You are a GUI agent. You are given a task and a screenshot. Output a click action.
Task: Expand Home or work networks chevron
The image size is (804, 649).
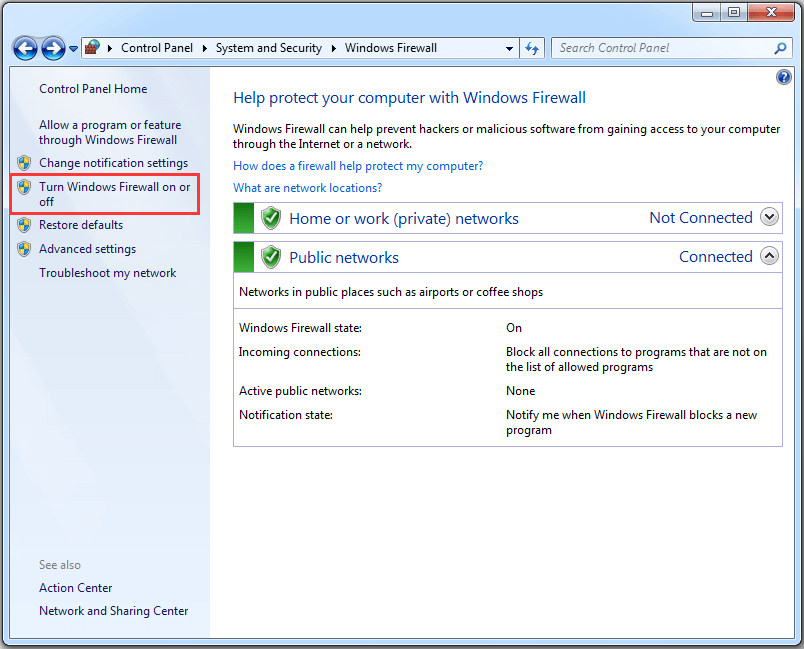pyautogui.click(x=769, y=216)
